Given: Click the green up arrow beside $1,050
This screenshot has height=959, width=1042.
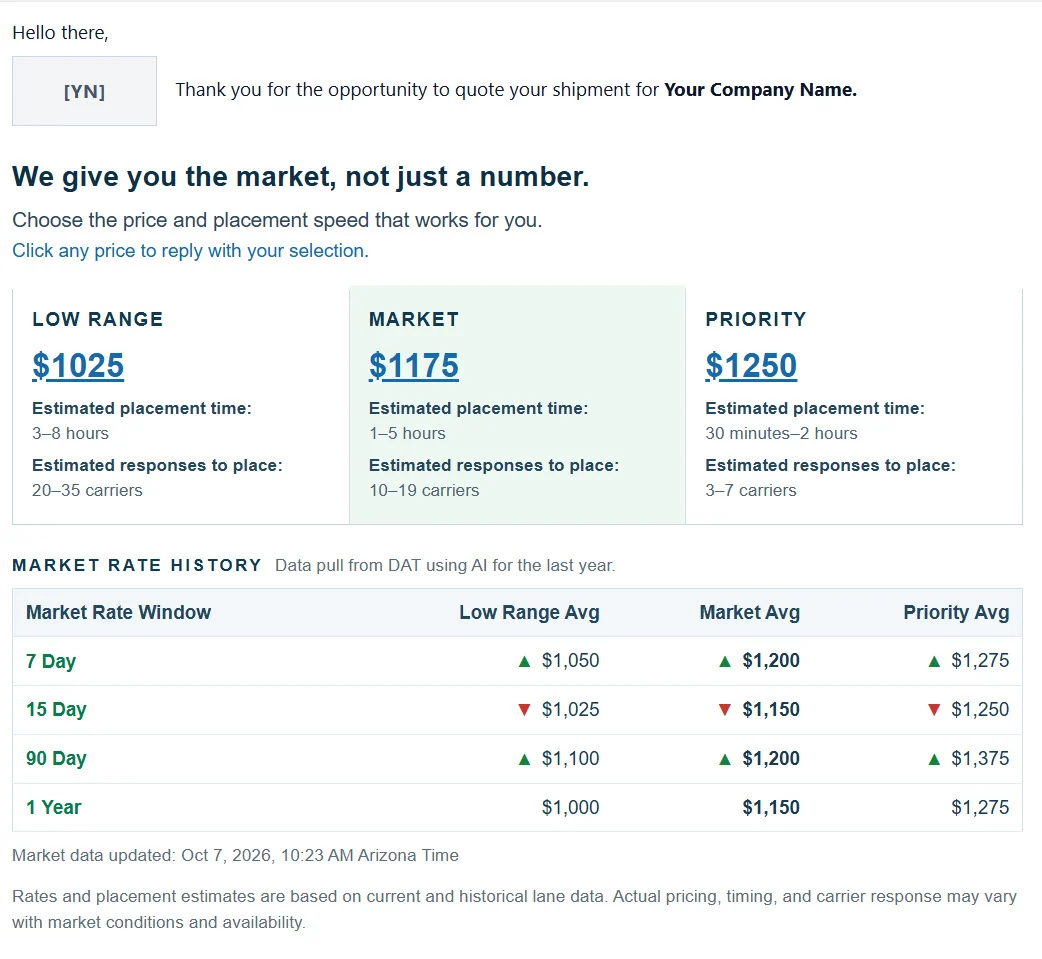Looking at the screenshot, I should (524, 661).
